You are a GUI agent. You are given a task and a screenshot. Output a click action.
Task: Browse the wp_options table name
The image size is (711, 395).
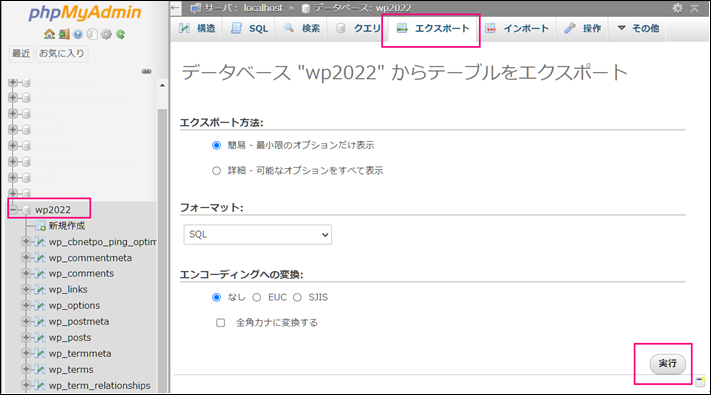[x=74, y=305]
